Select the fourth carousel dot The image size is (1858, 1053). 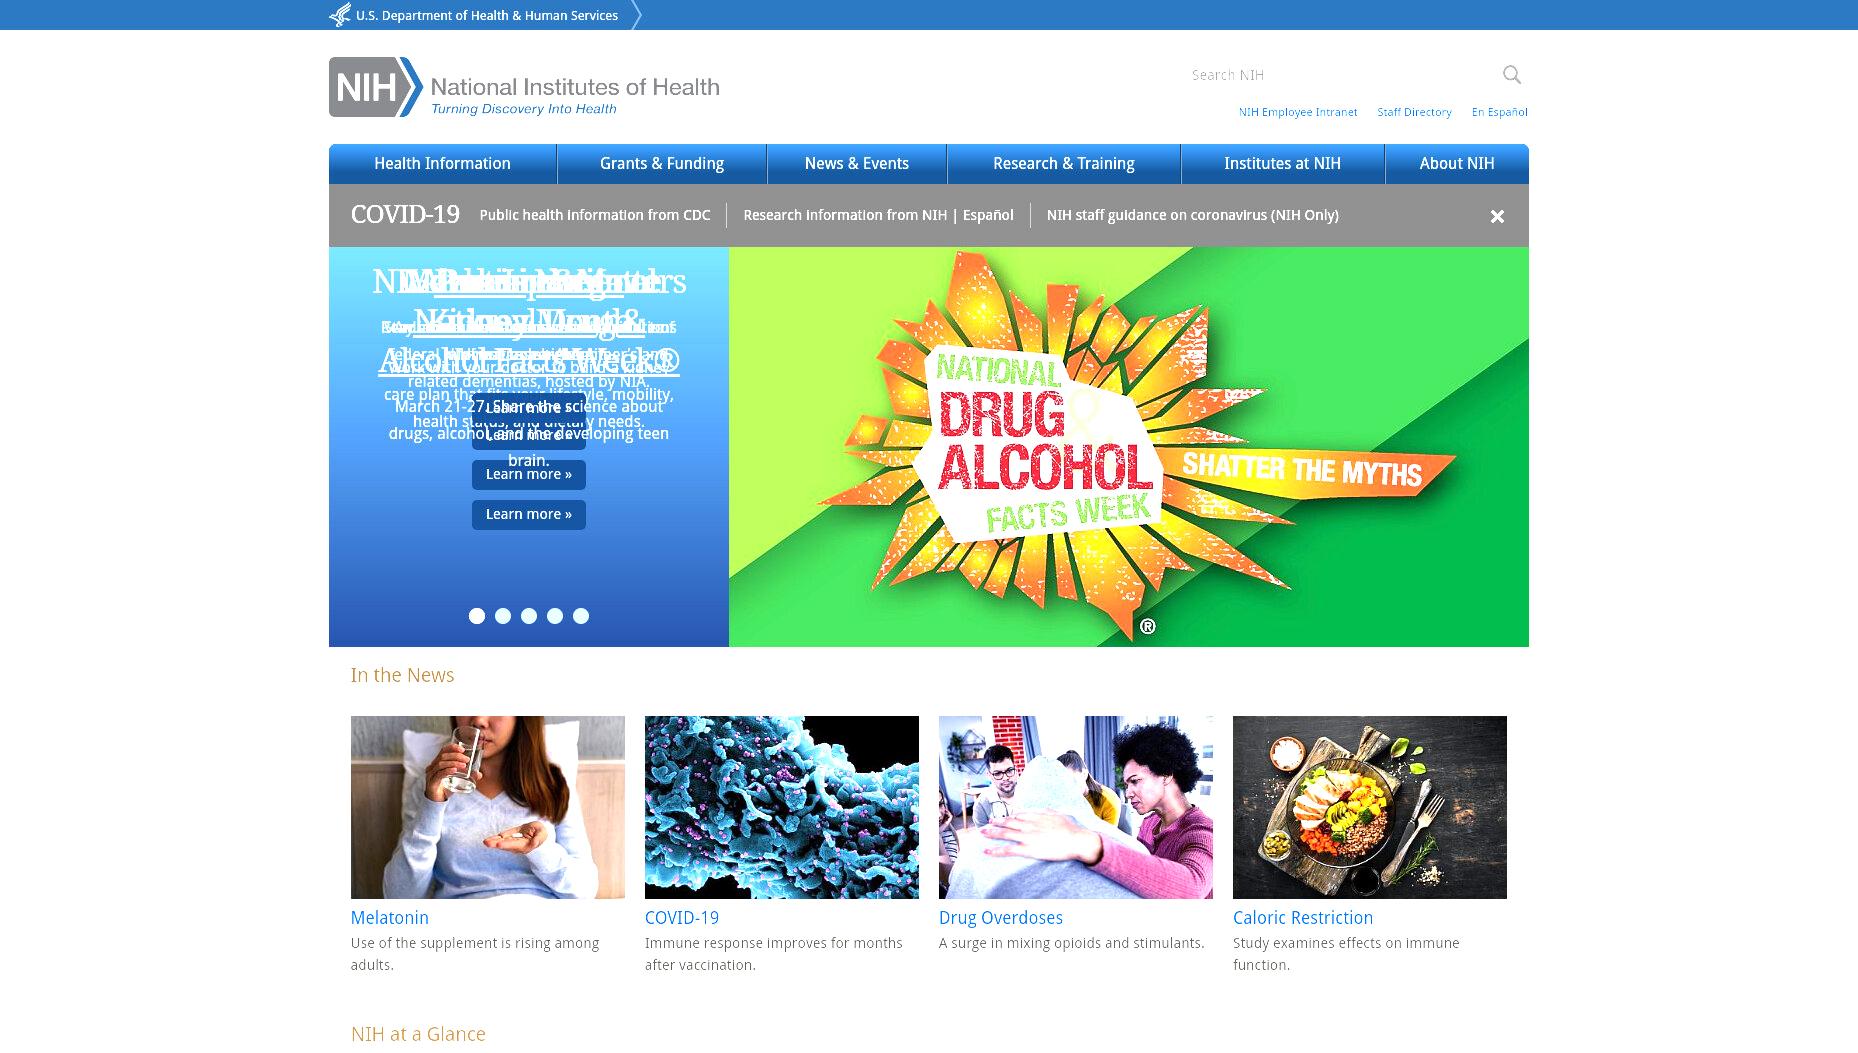555,616
